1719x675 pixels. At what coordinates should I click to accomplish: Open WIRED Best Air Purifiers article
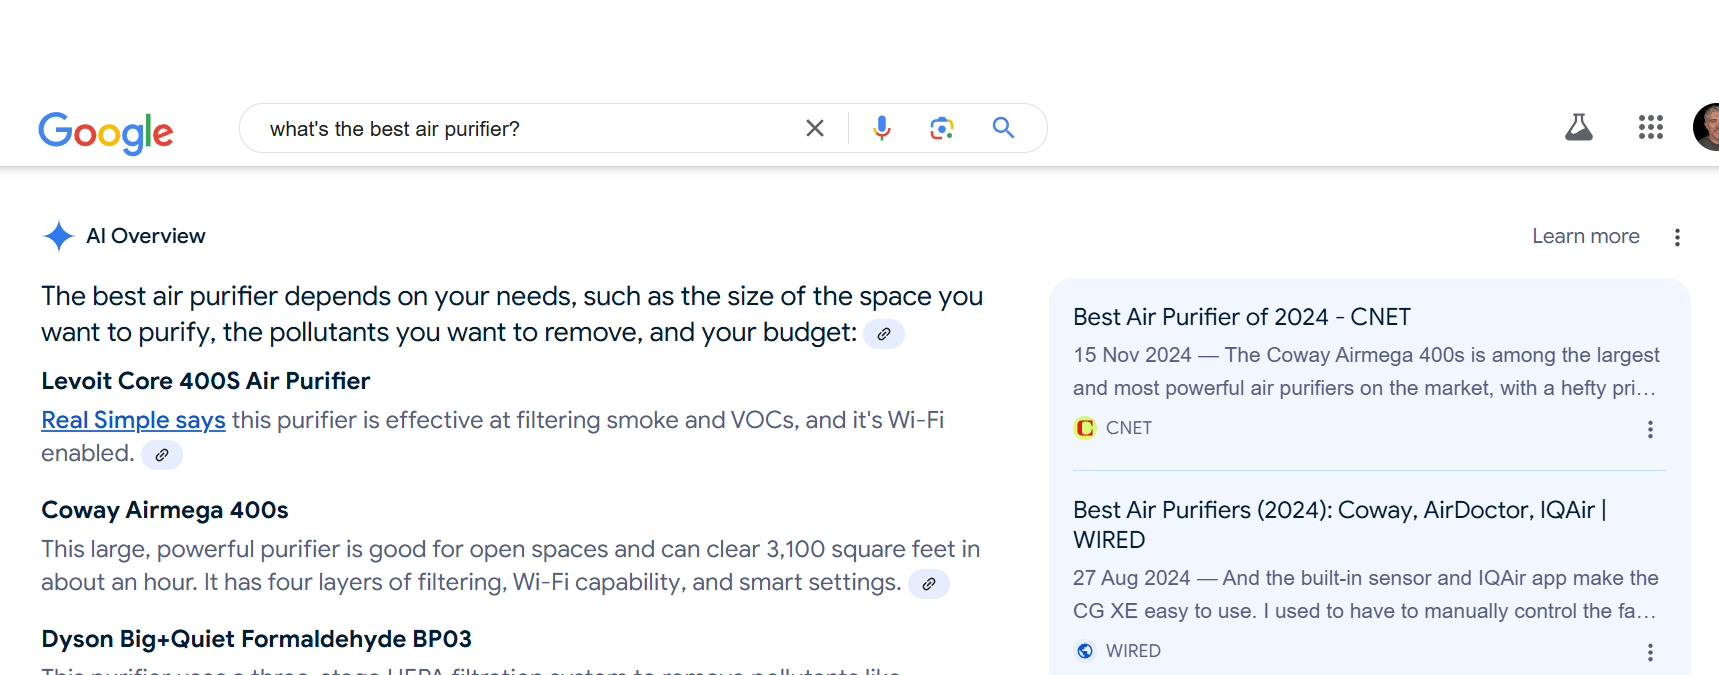[x=1340, y=525]
